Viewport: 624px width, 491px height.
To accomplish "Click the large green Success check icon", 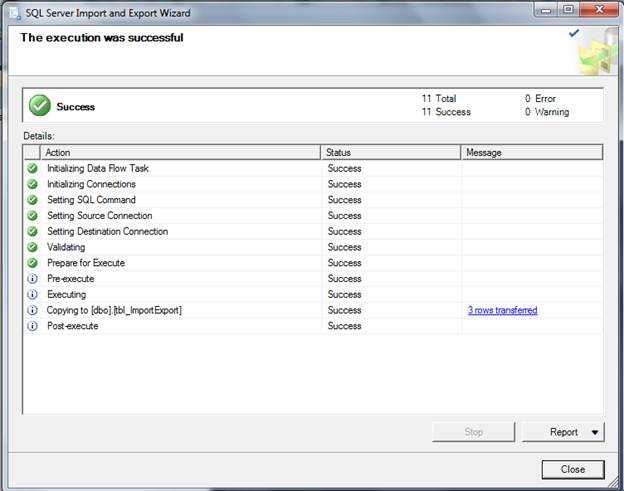I will coord(40,105).
